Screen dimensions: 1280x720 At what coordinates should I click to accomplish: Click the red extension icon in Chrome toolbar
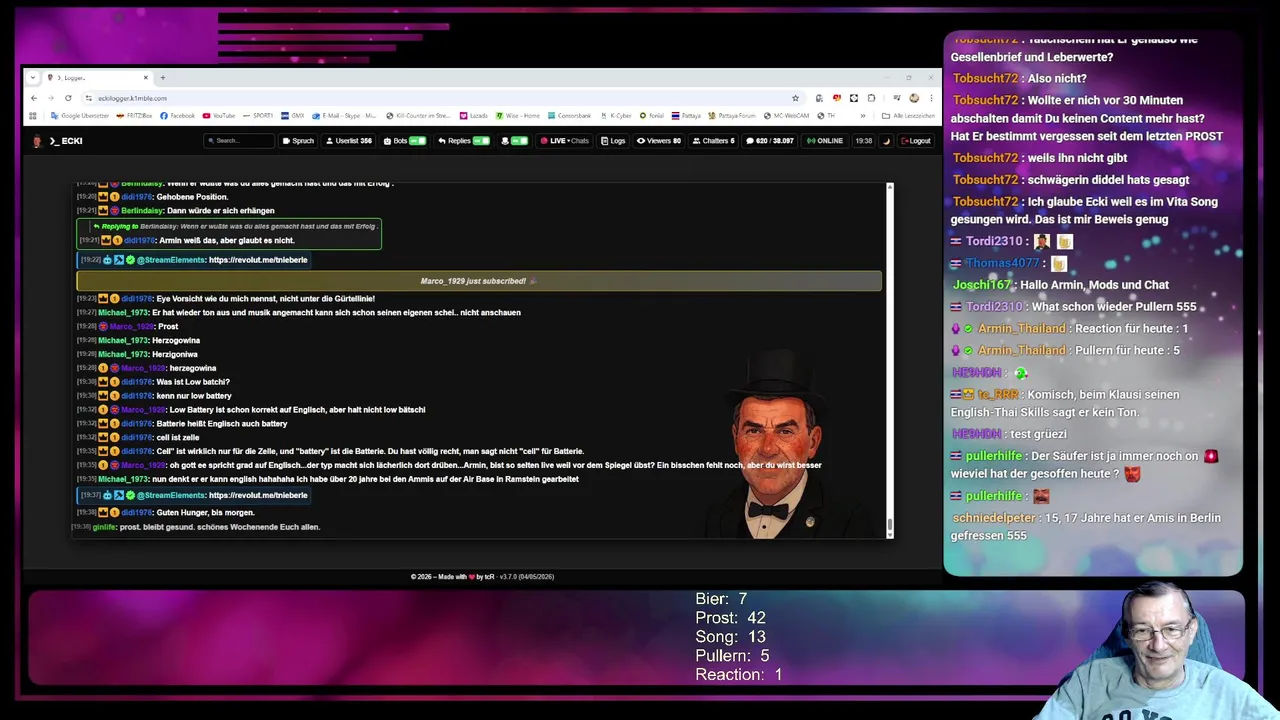[837, 98]
